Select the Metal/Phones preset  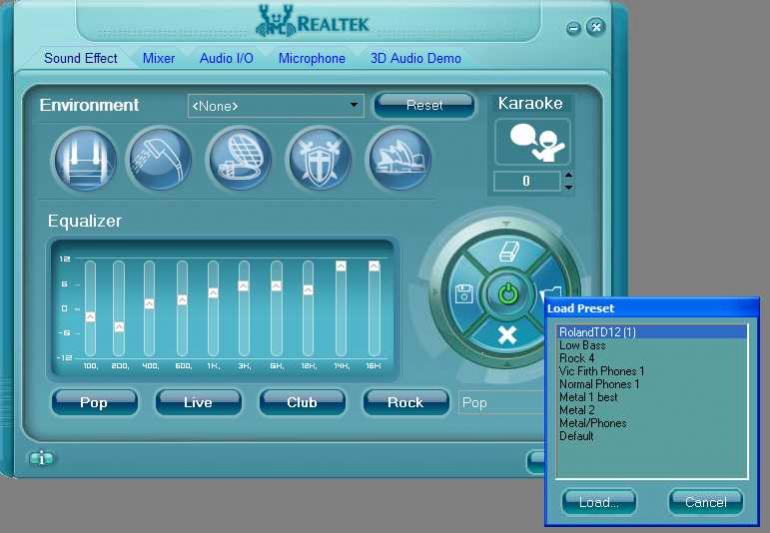pyautogui.click(x=651, y=423)
